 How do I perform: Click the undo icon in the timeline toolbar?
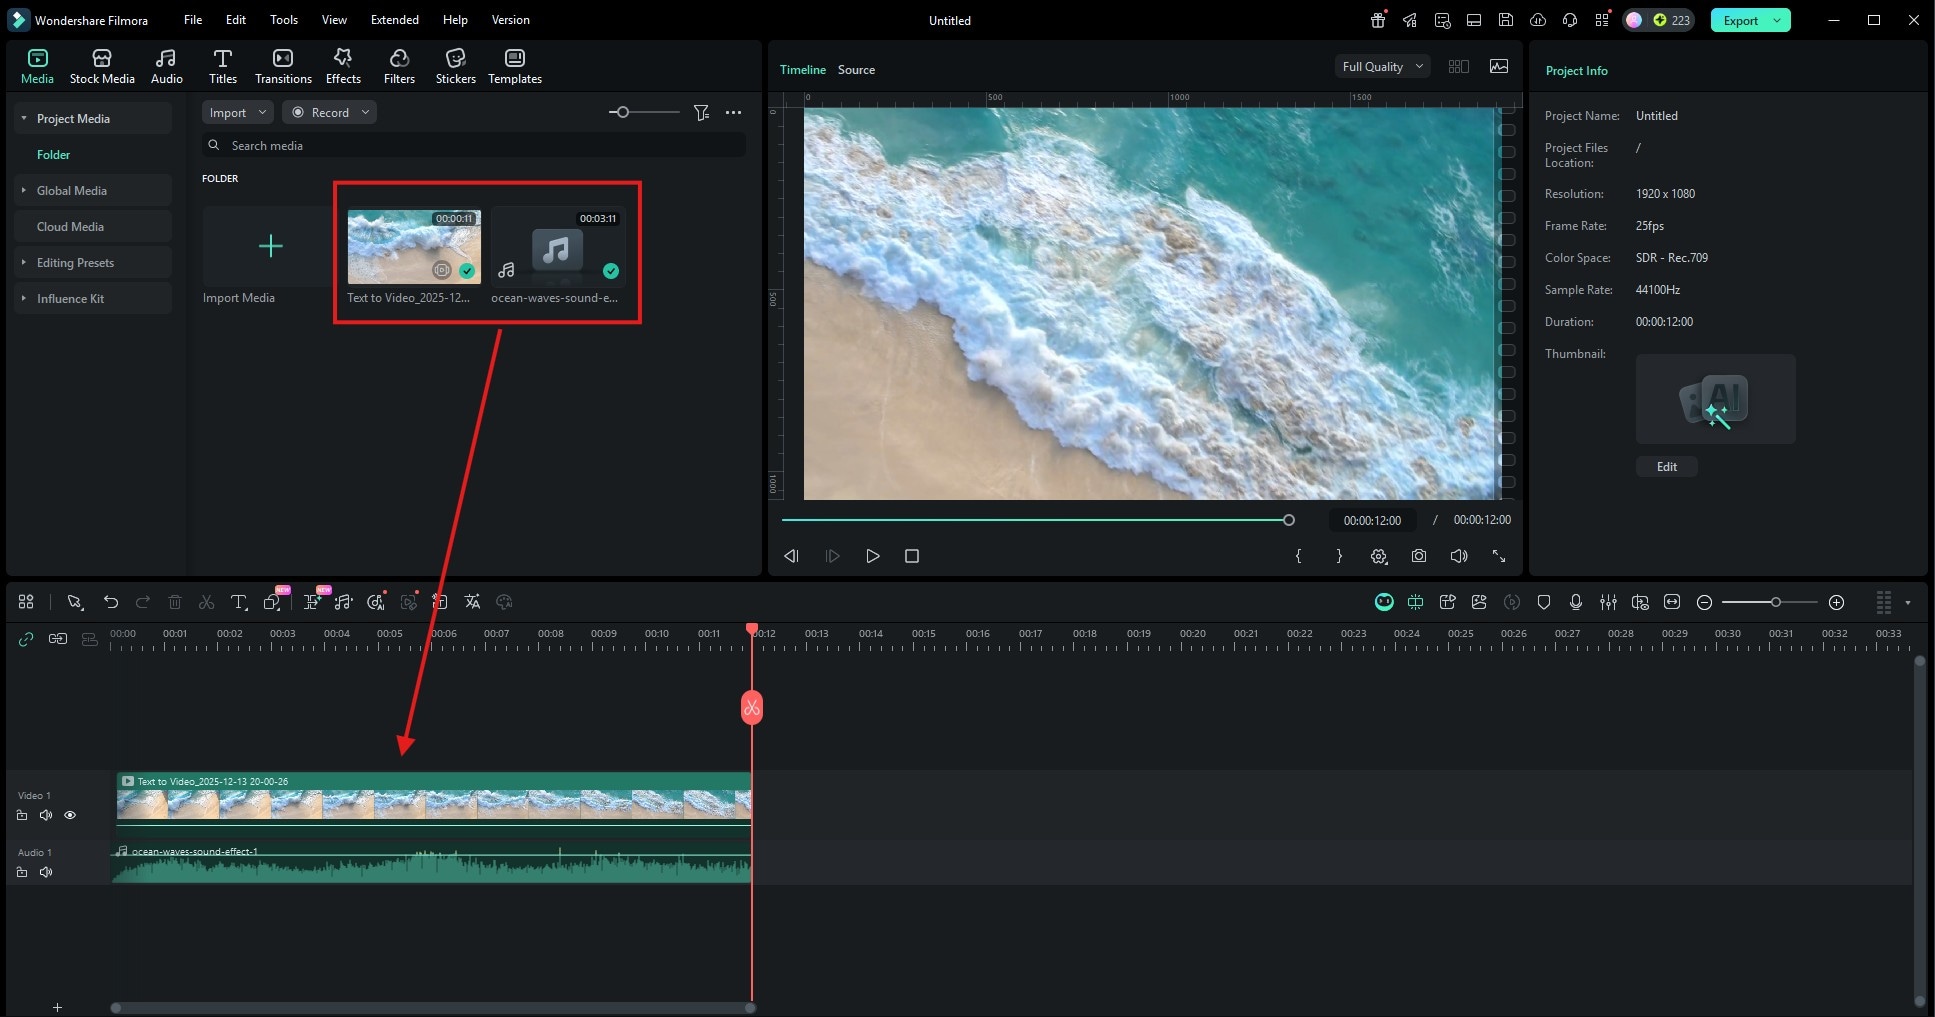coord(110,601)
